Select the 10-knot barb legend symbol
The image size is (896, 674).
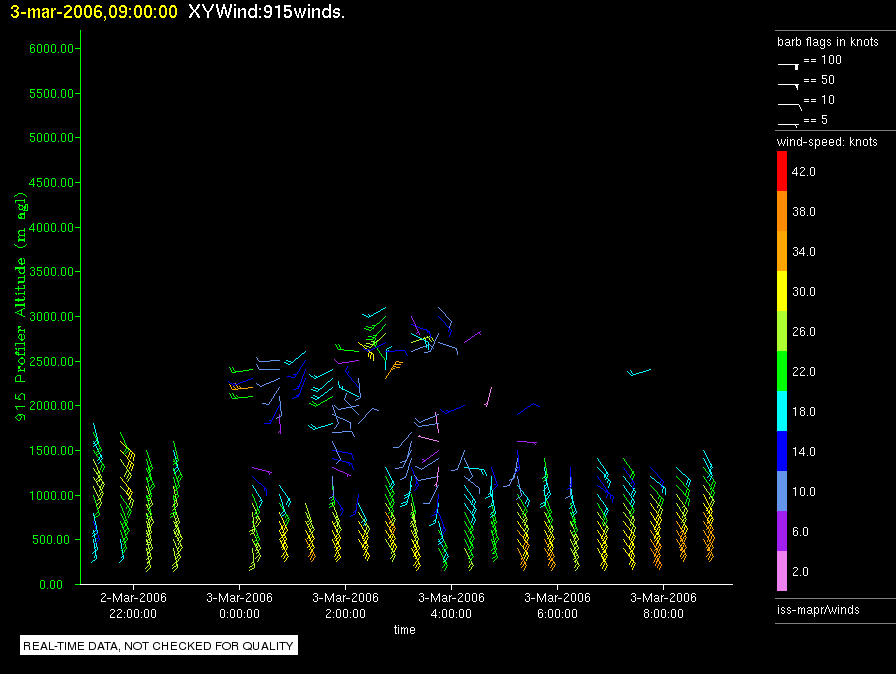789,103
